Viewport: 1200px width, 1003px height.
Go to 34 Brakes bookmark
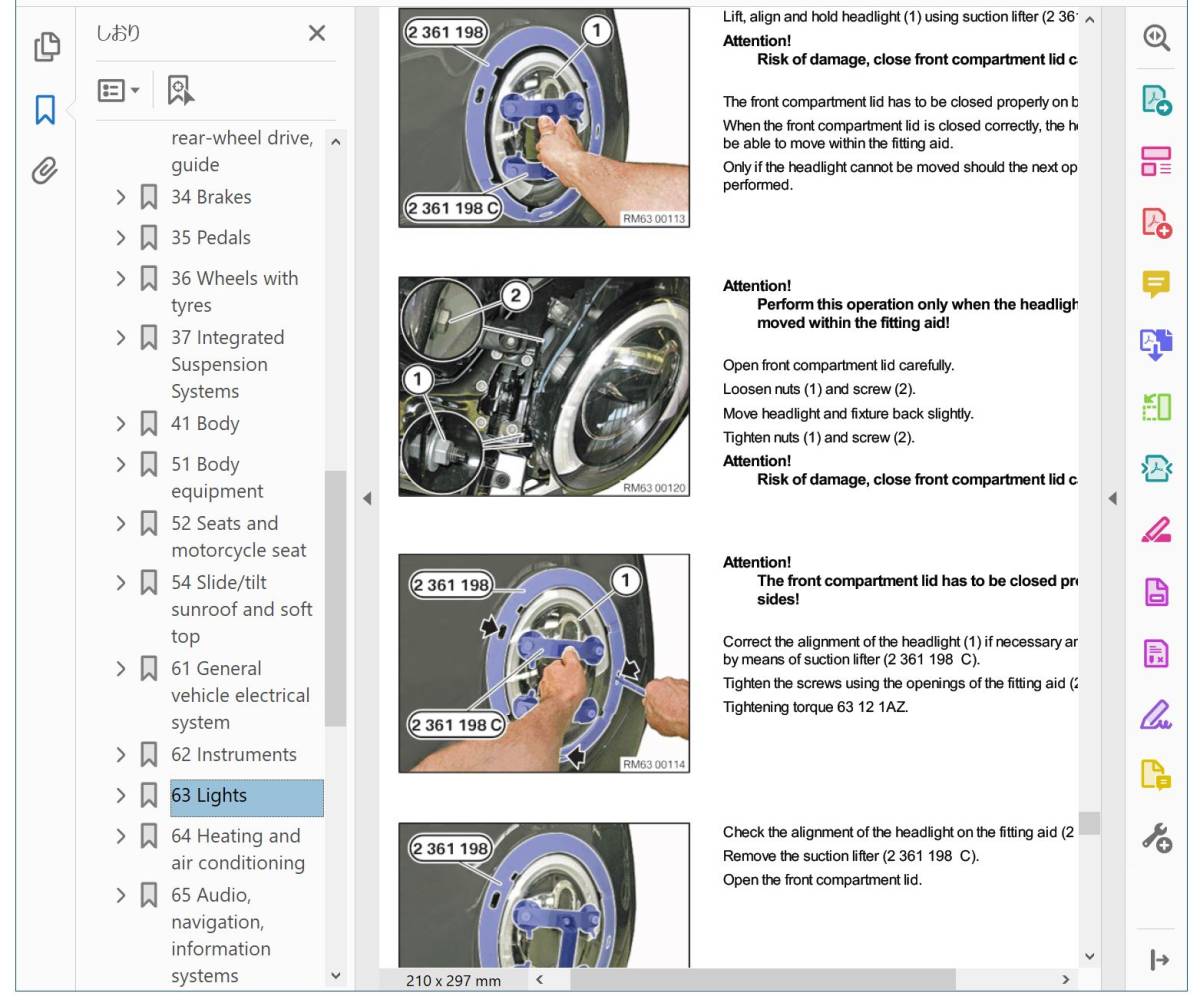211,197
